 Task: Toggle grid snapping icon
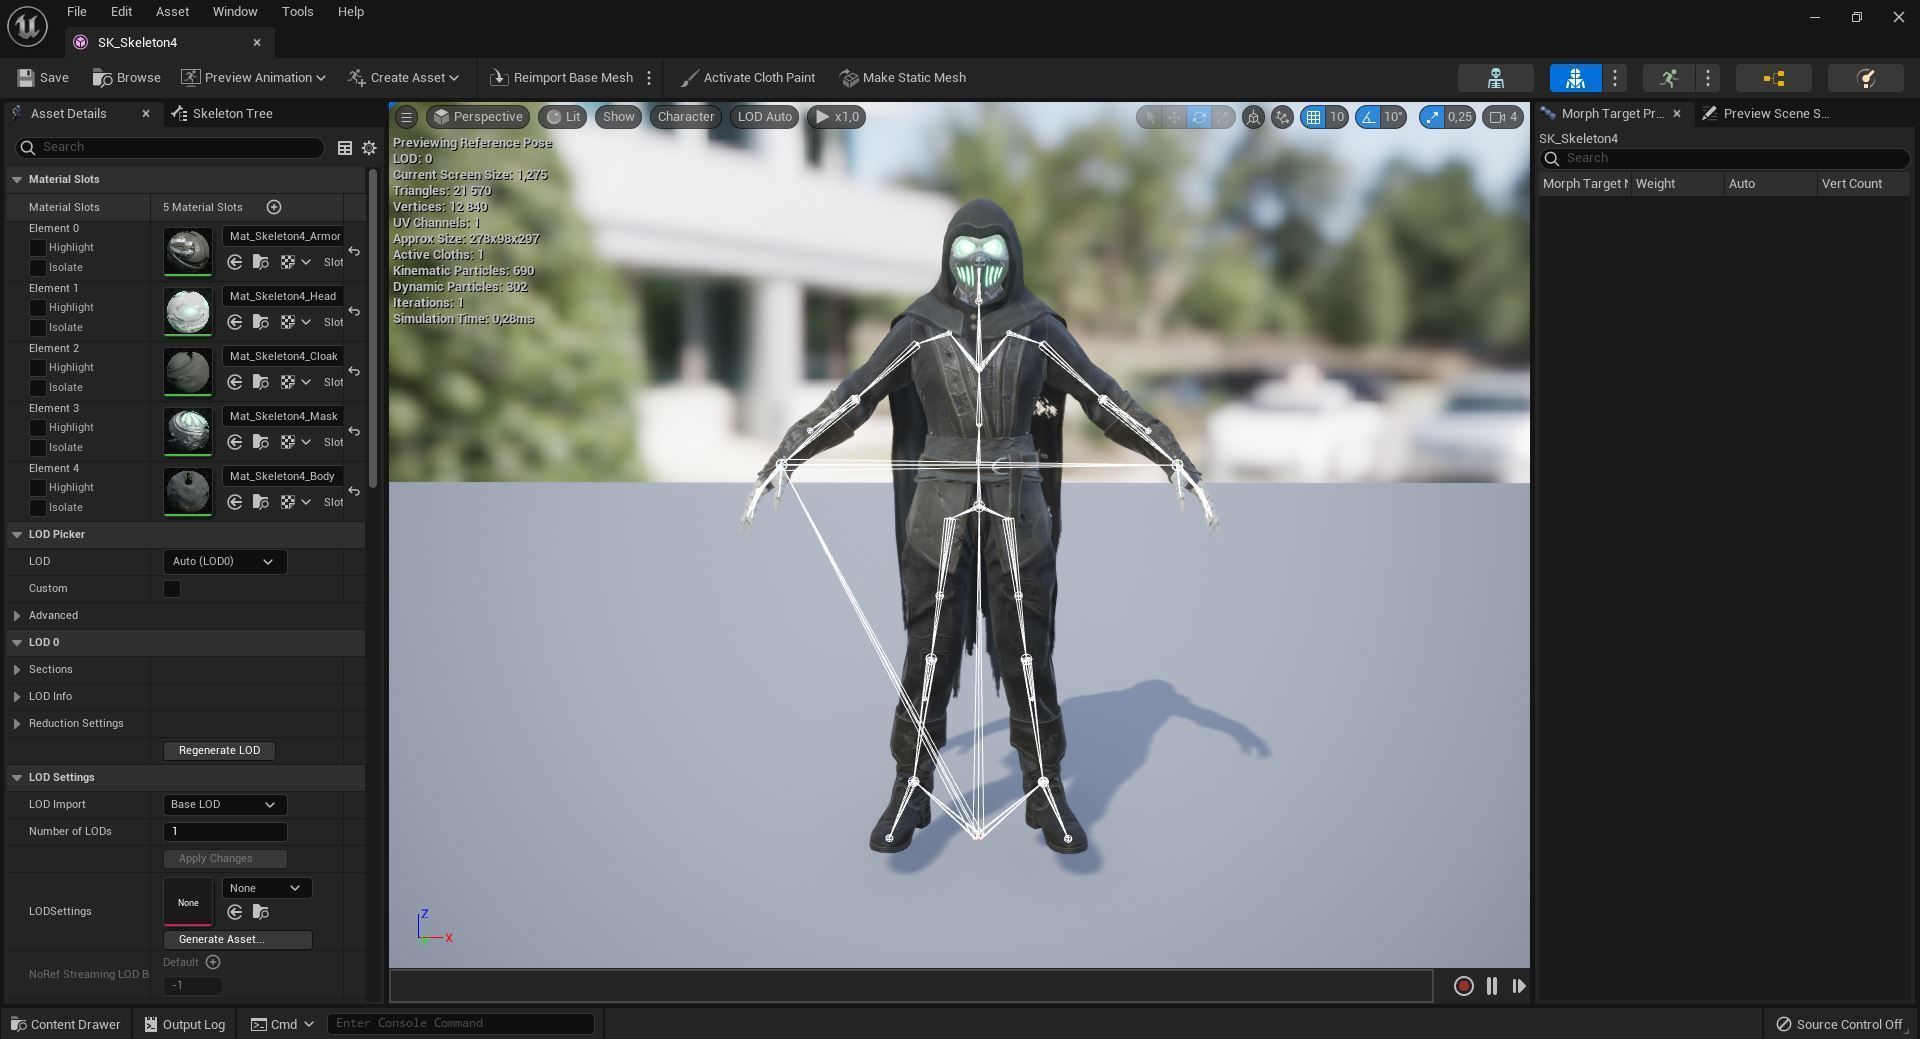[1313, 117]
